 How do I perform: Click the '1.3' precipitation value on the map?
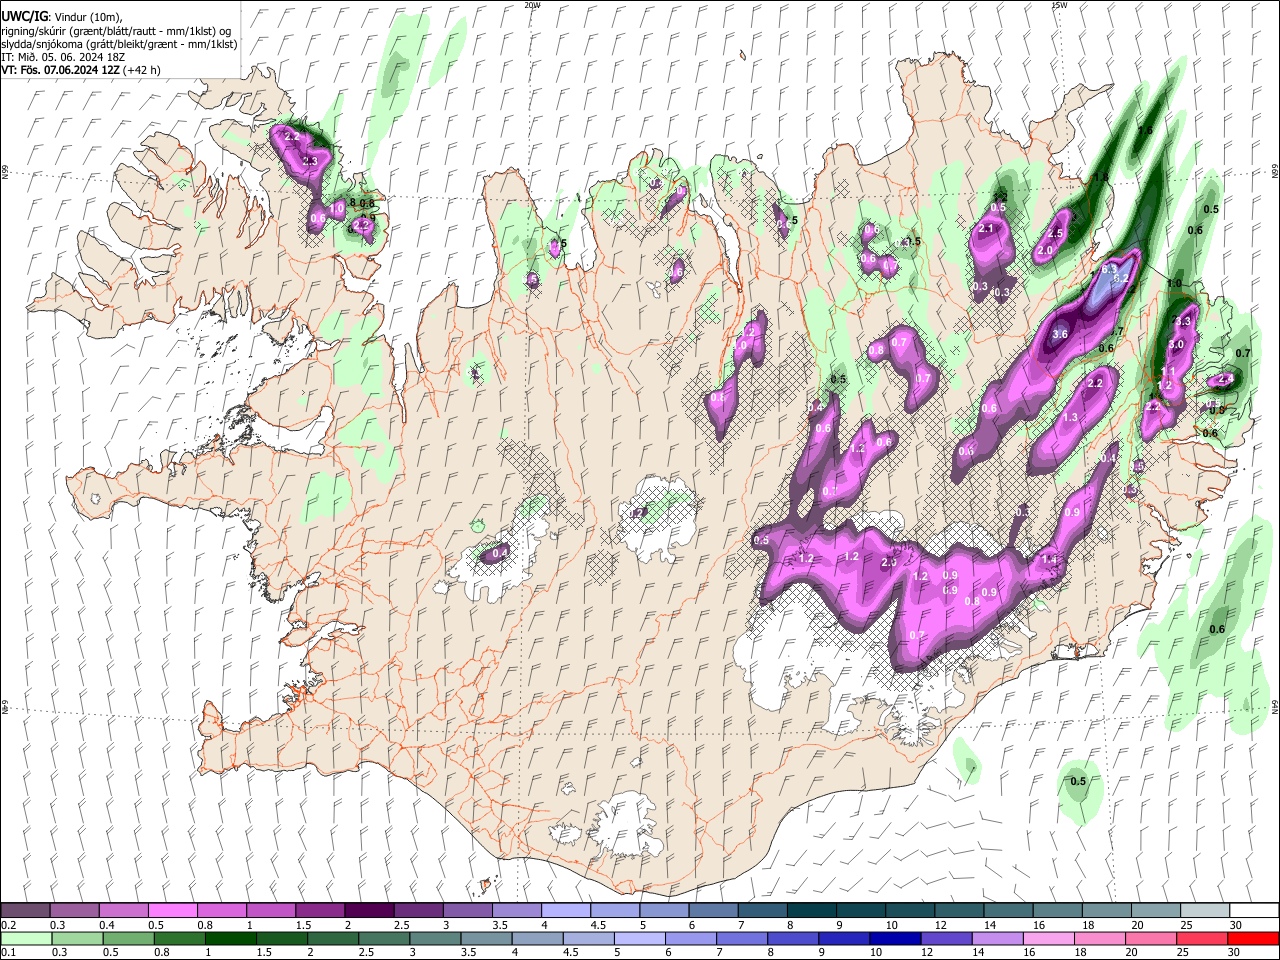pos(1070,417)
